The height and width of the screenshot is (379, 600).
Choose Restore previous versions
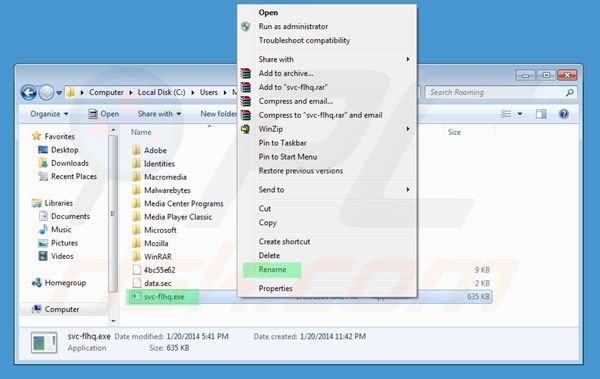click(x=301, y=171)
